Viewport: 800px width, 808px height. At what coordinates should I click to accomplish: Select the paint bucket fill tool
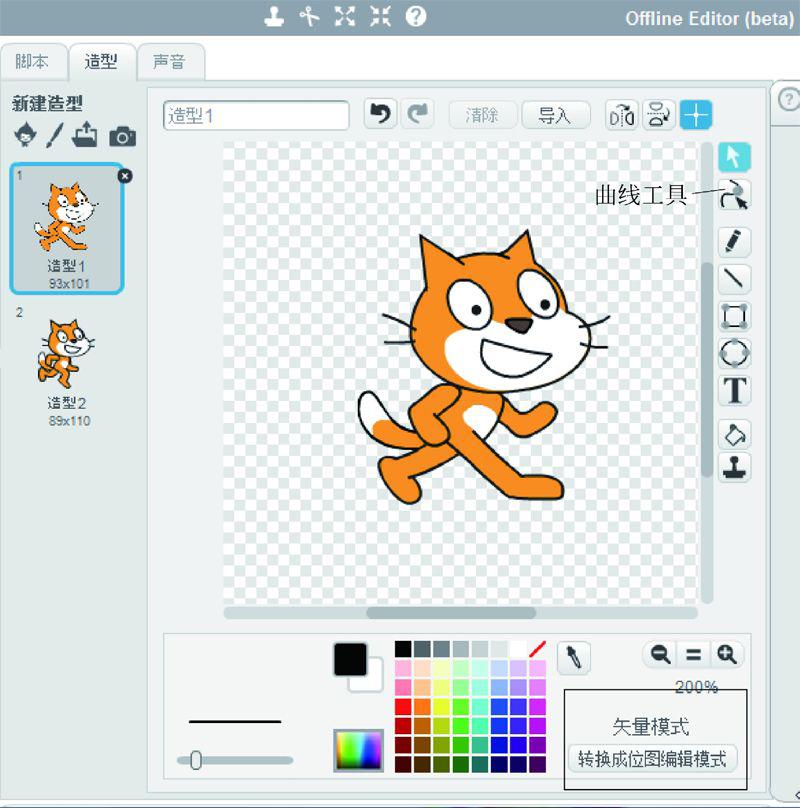point(735,434)
